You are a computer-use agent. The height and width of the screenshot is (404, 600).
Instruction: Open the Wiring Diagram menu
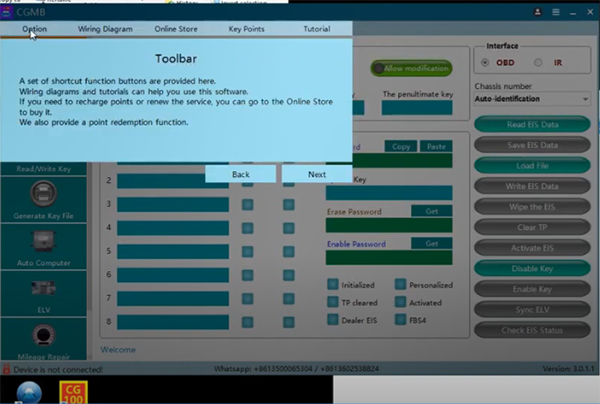(105, 29)
